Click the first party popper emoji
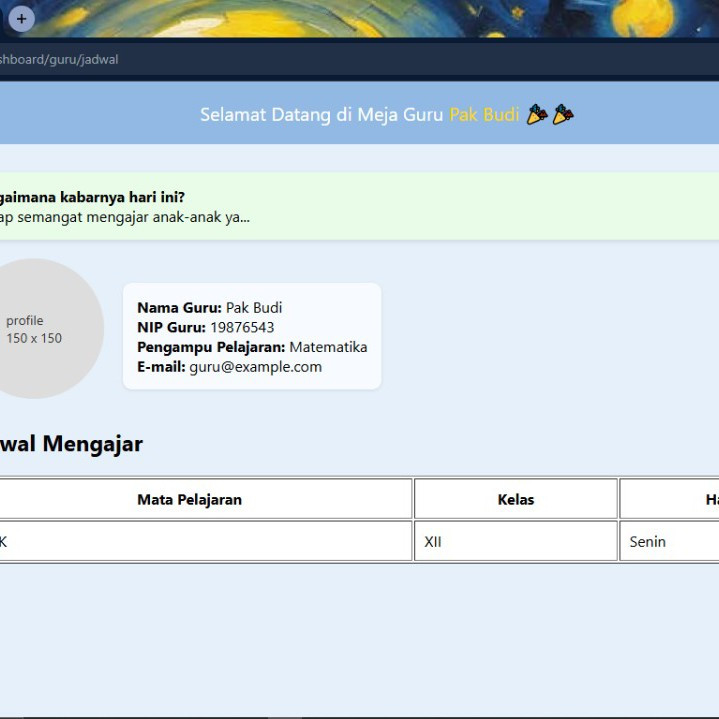Image resolution: width=719 pixels, height=719 pixels. coord(537,115)
